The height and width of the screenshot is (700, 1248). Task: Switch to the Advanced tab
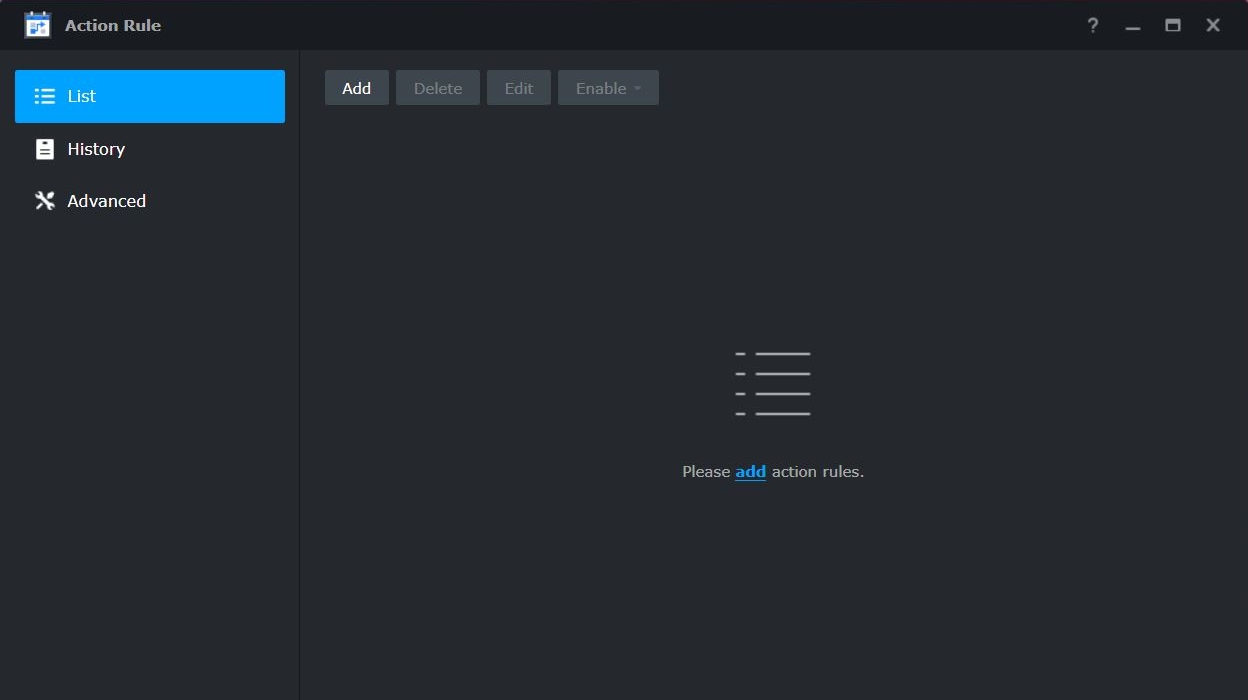(x=150, y=201)
